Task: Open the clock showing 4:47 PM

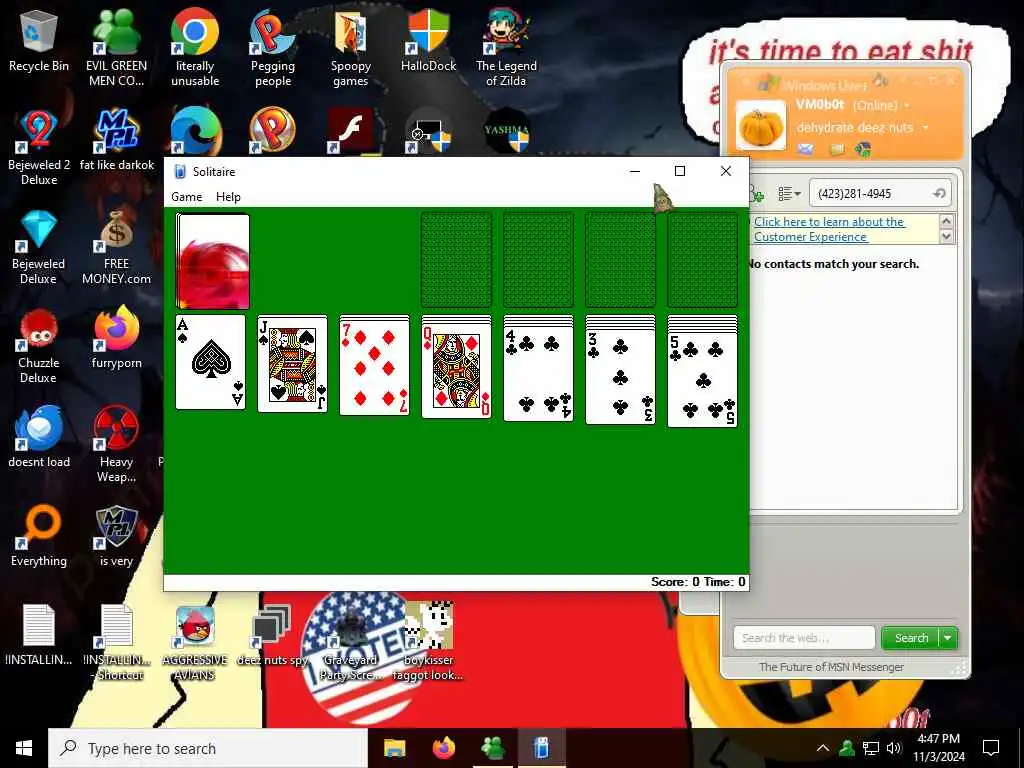Action: (x=938, y=748)
